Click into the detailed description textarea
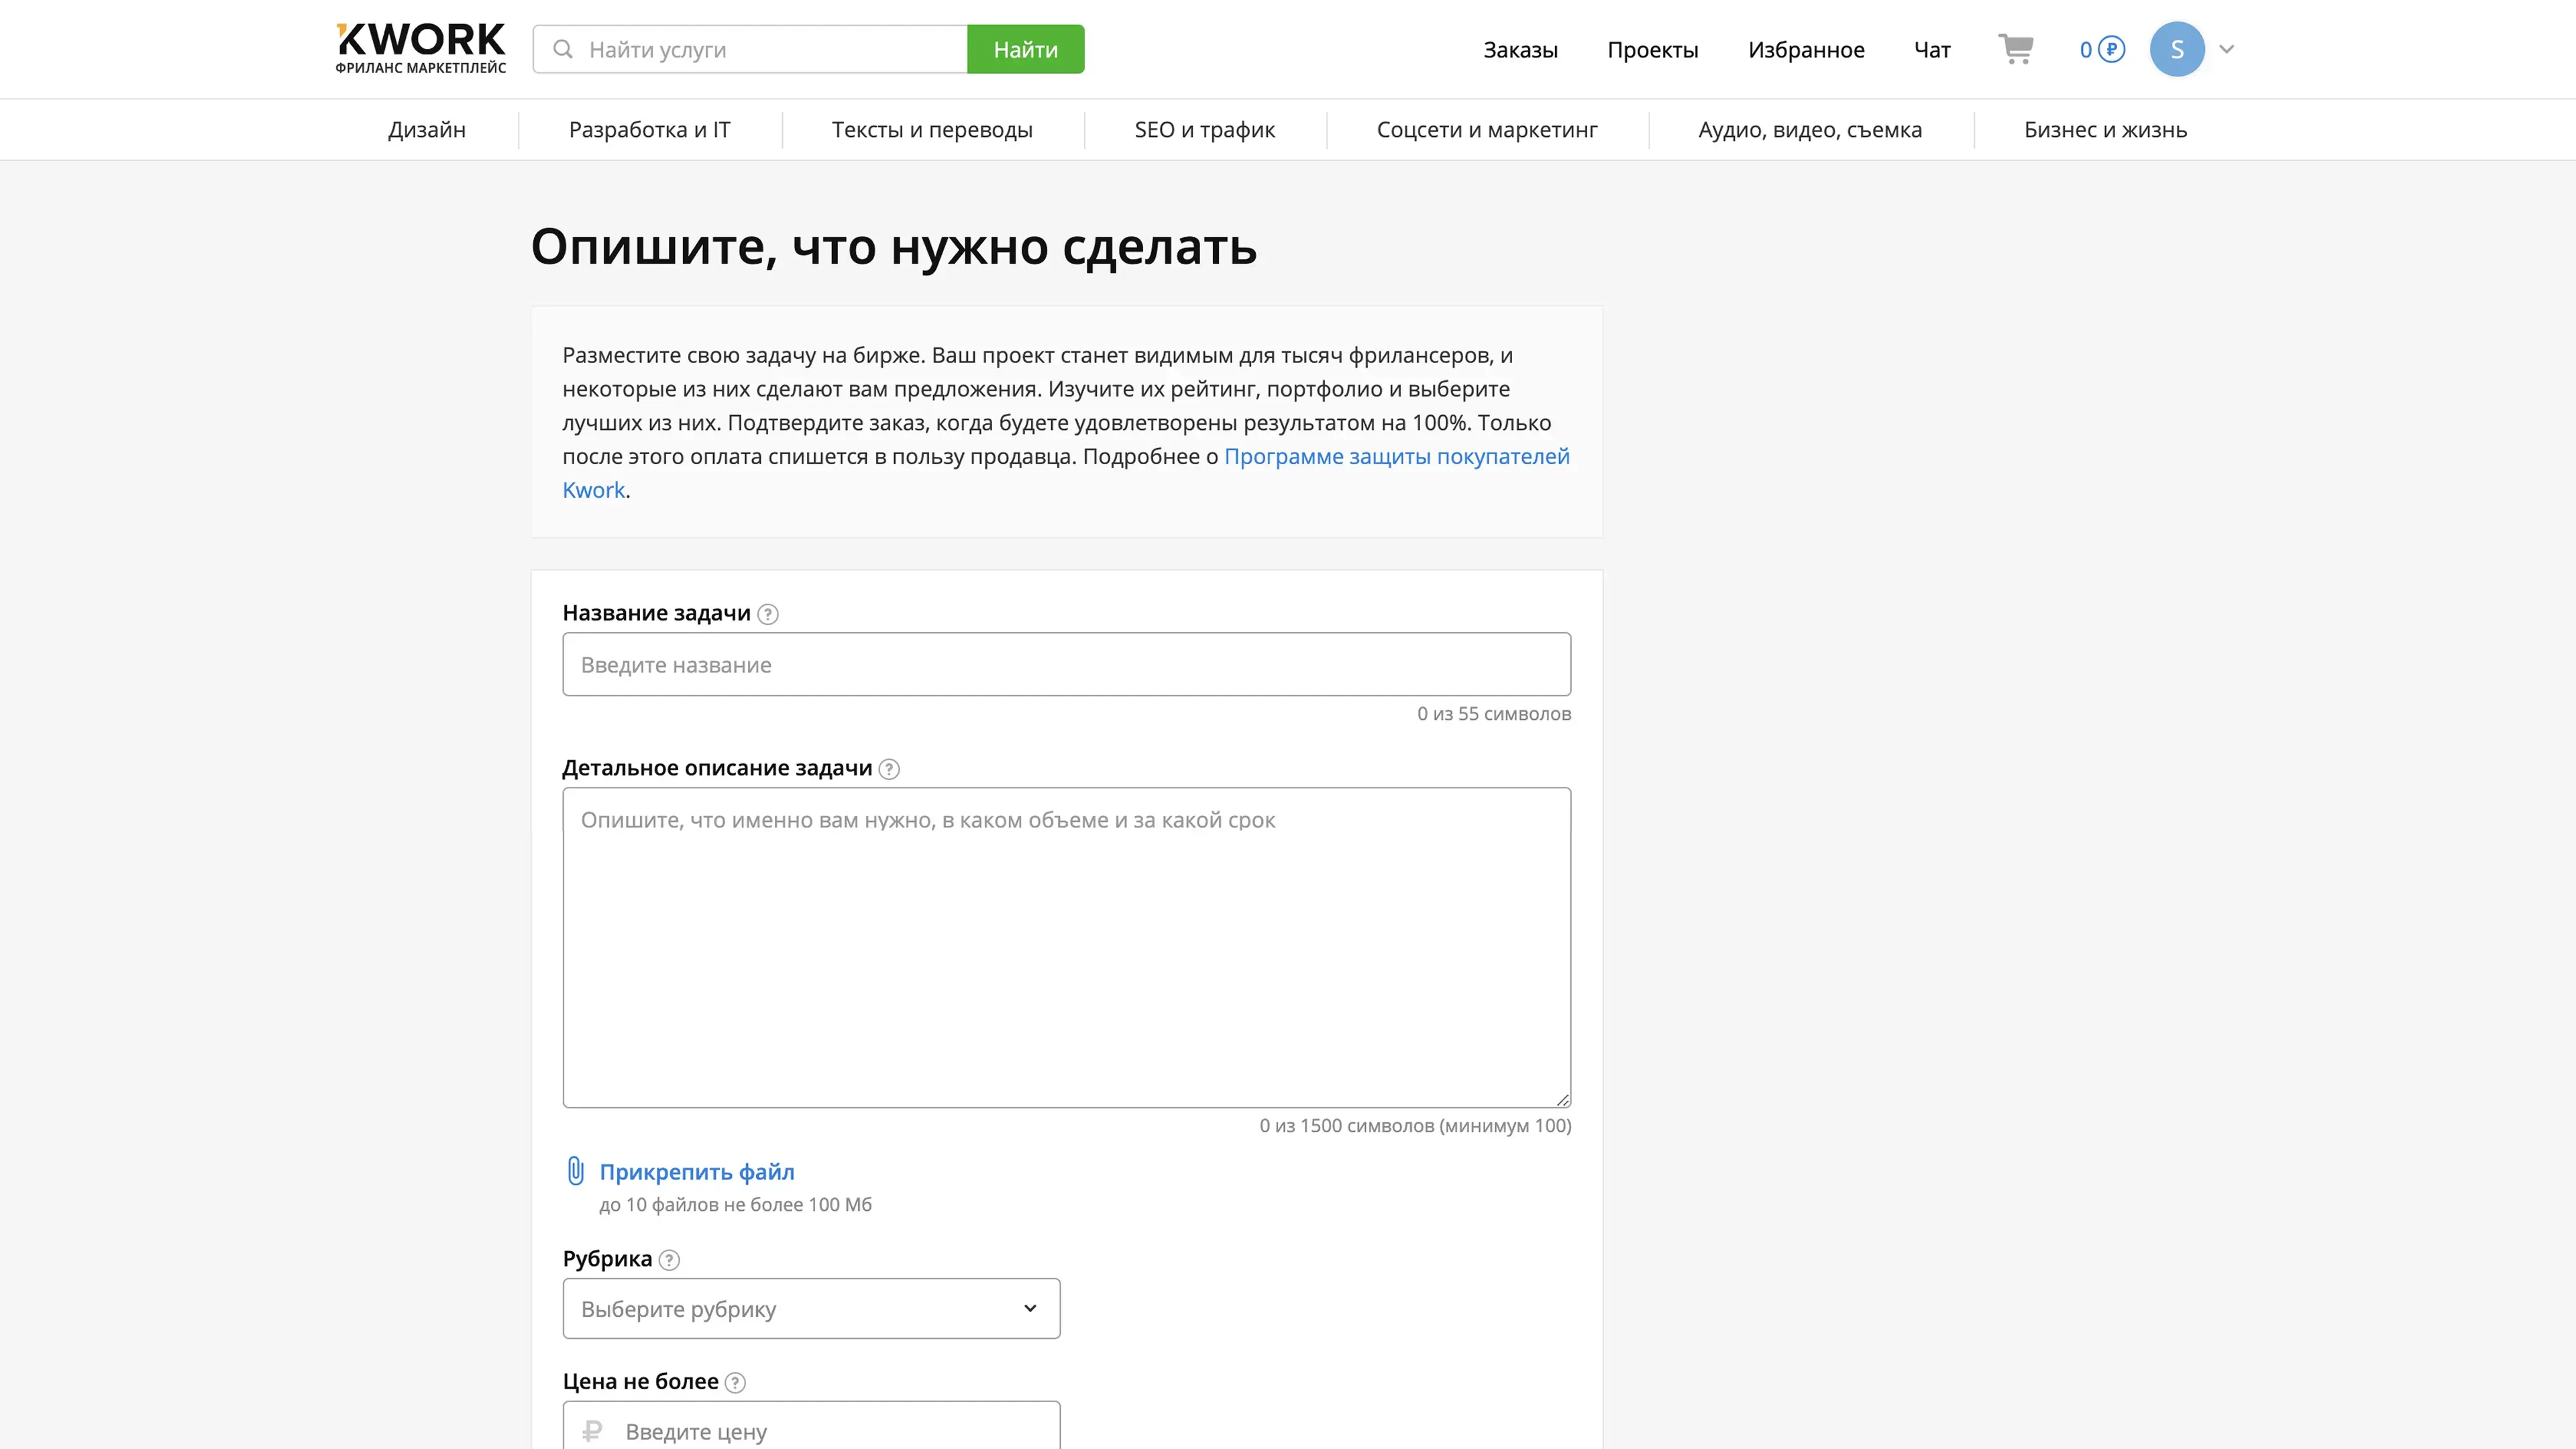 pos(1066,947)
